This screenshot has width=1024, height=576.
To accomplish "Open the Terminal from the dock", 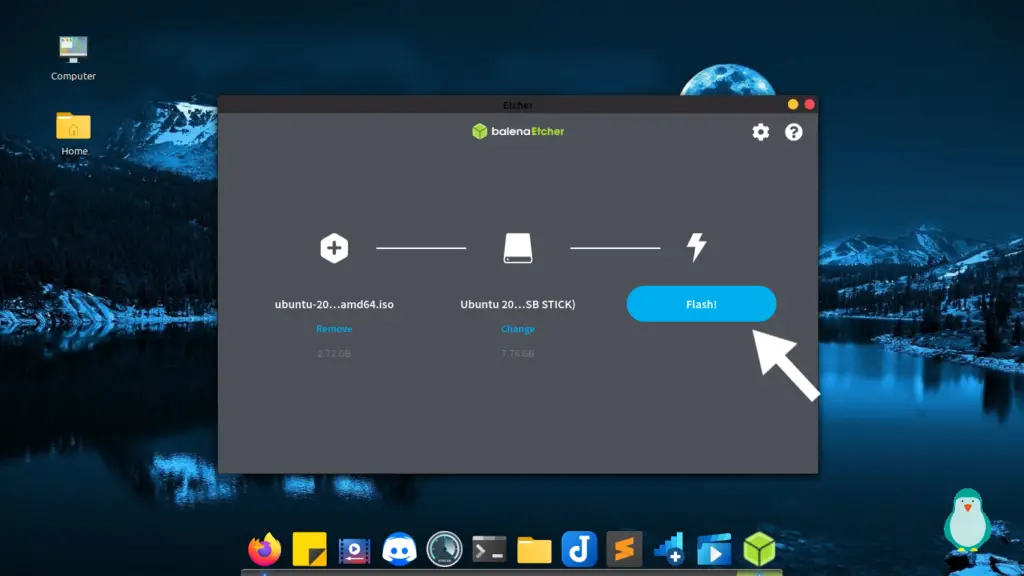I will click(x=489, y=549).
